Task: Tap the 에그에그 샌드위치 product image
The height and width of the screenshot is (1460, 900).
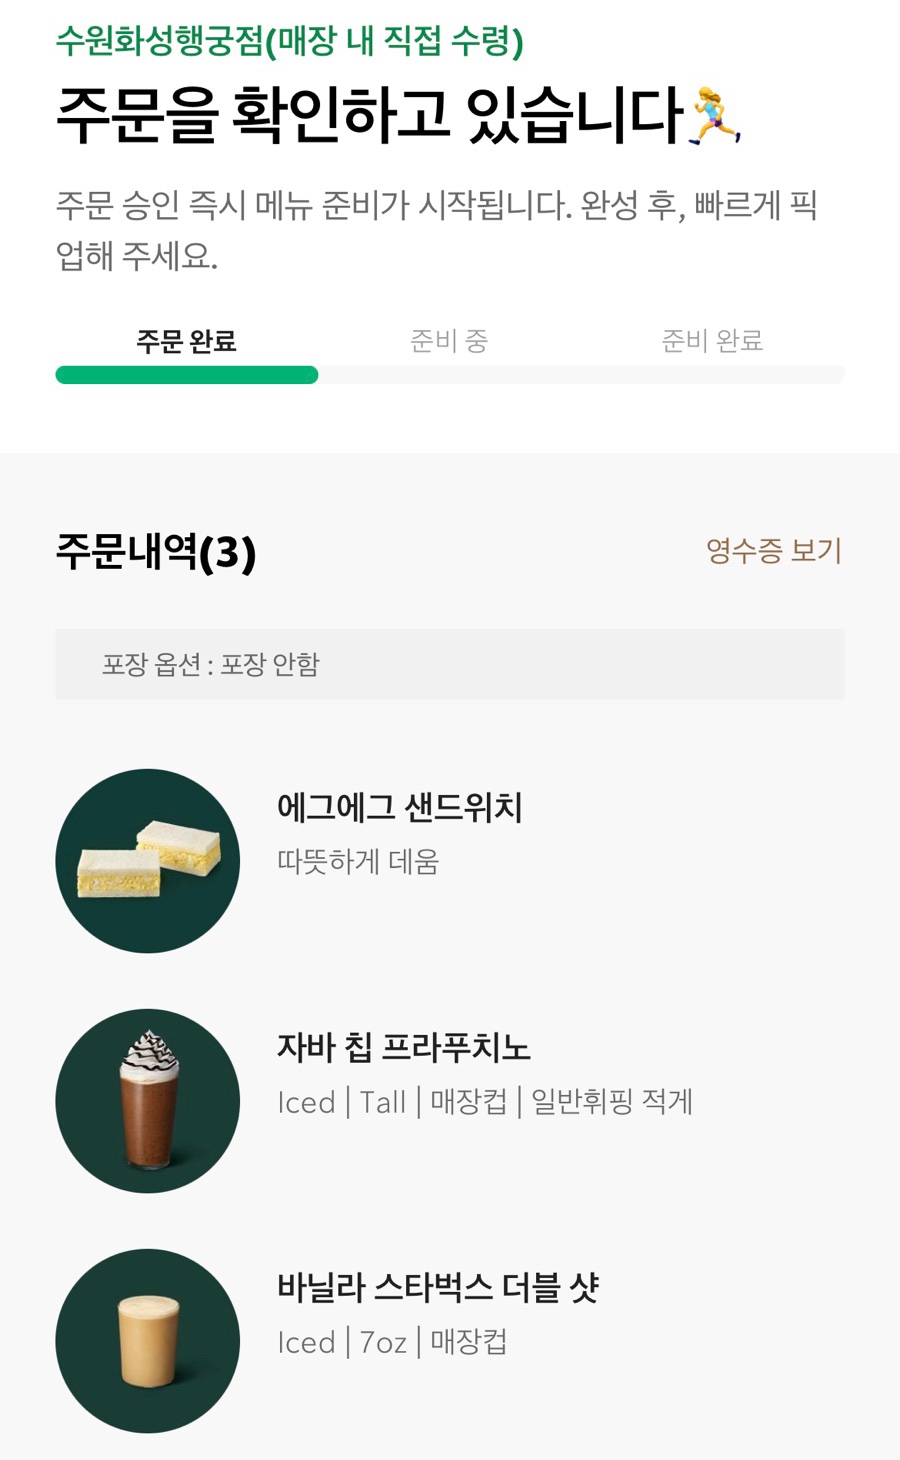Action: [x=148, y=861]
